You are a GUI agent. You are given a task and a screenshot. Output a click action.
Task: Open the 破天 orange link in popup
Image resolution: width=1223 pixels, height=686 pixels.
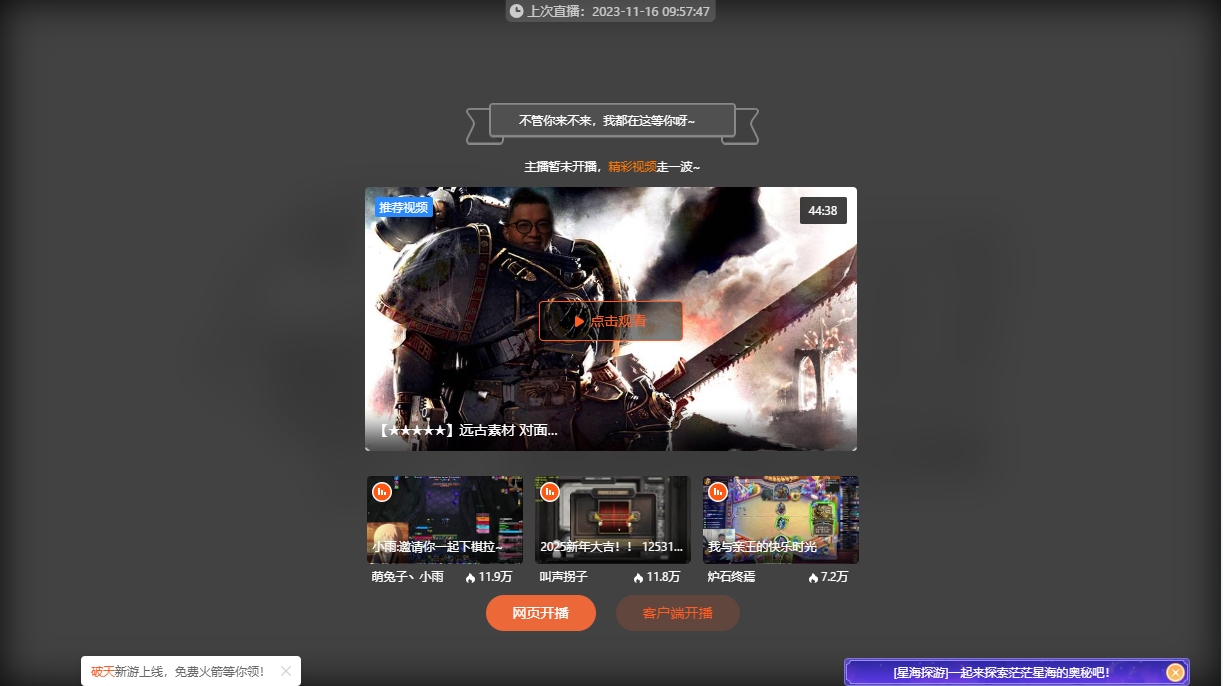click(102, 671)
